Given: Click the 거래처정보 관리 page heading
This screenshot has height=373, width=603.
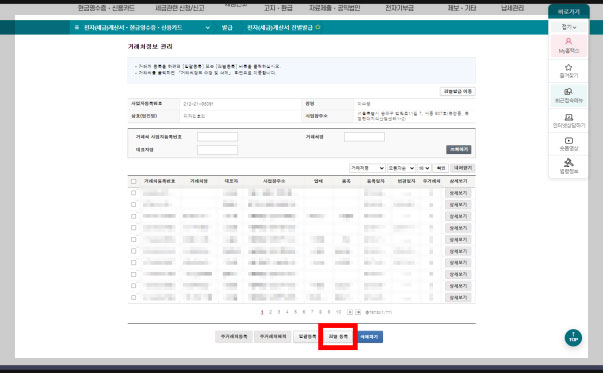Looking at the screenshot, I should pyautogui.click(x=150, y=47).
